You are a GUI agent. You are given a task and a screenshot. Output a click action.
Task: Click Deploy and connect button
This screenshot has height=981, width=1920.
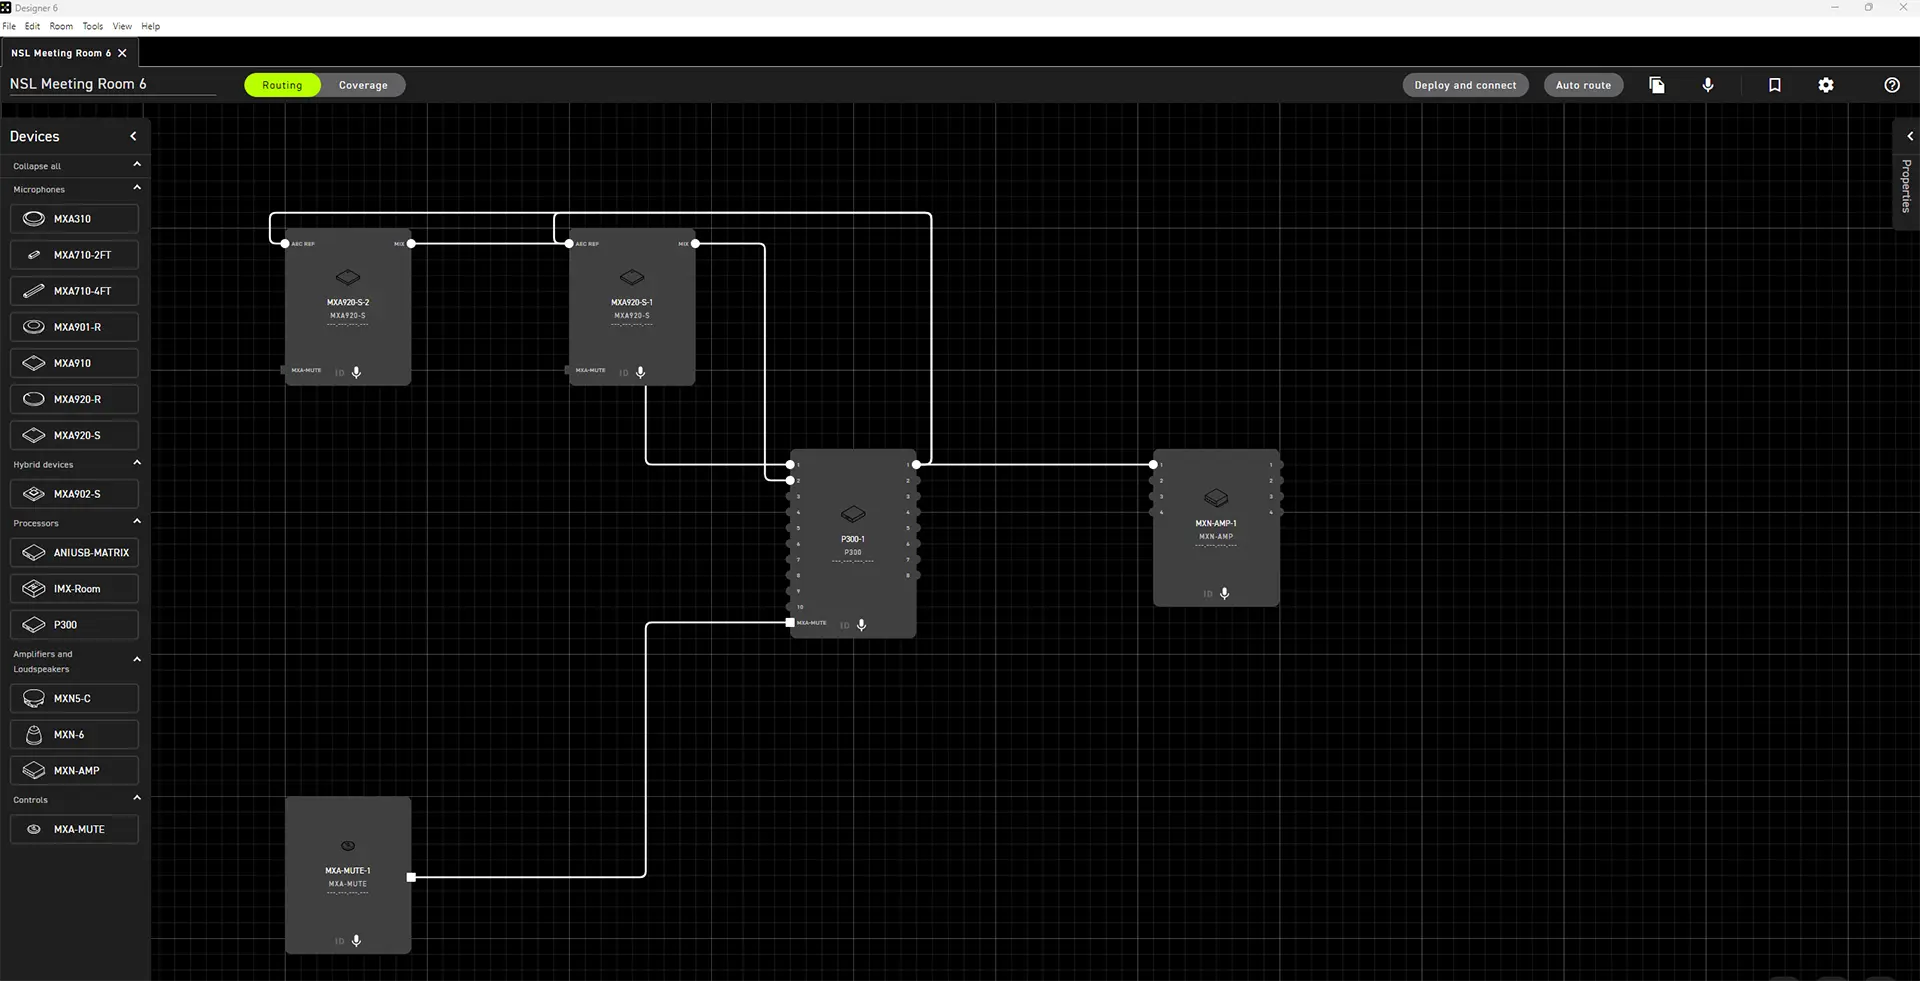click(1465, 85)
